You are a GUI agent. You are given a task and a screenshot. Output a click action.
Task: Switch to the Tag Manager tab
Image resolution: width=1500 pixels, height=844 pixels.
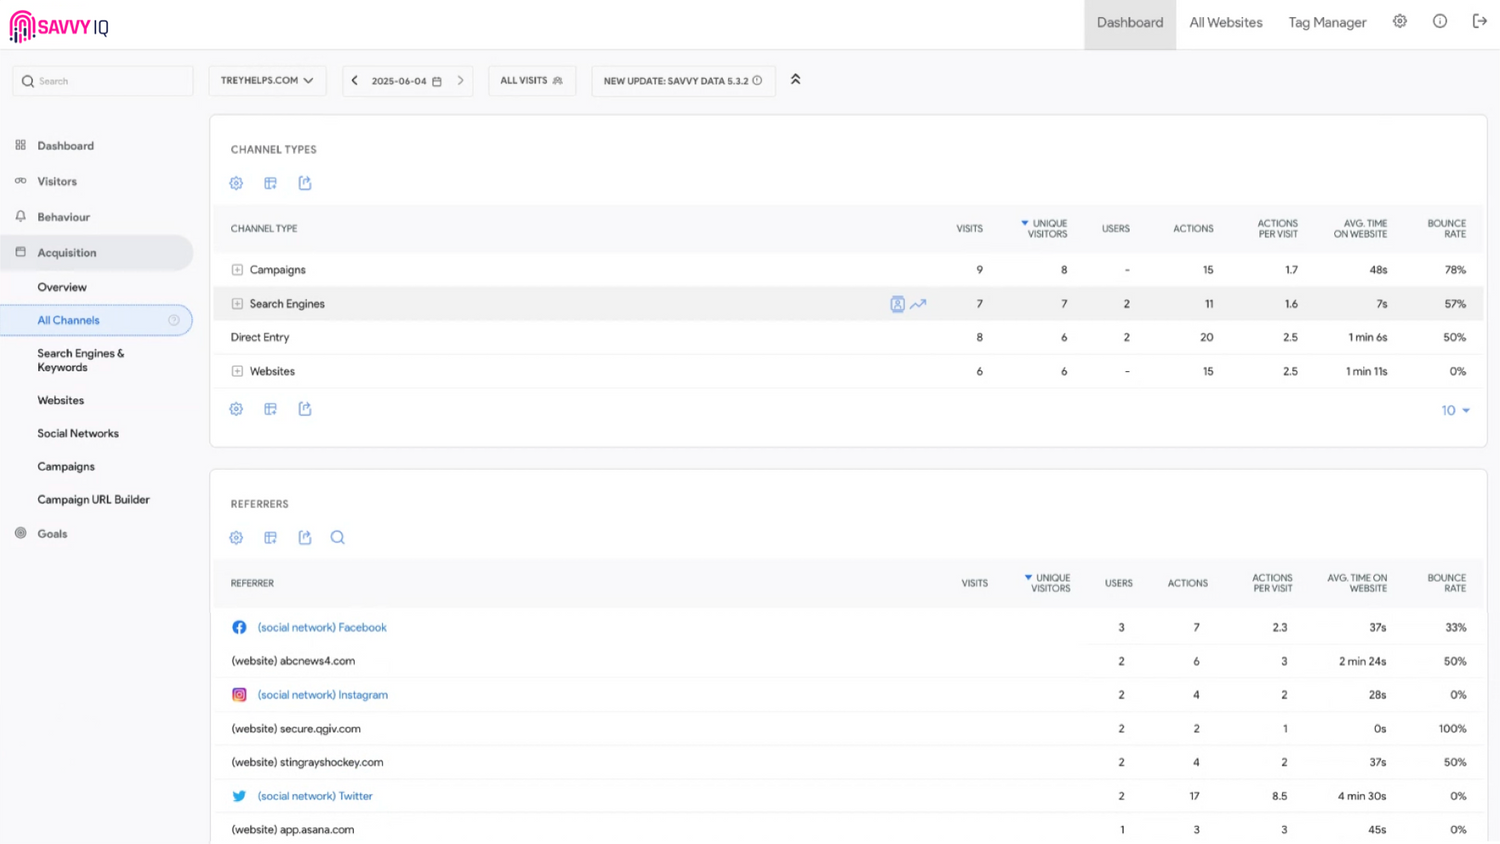pos(1326,23)
